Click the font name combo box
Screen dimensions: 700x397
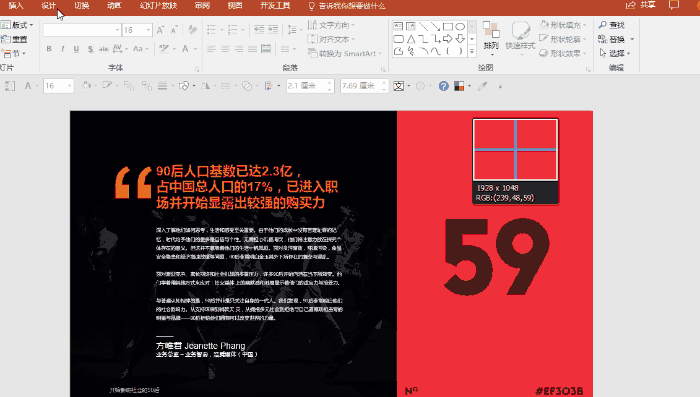pos(82,30)
